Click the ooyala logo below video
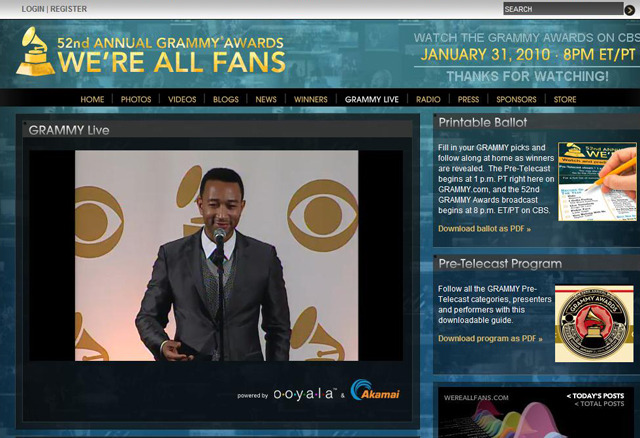The image size is (640, 438). tap(304, 394)
